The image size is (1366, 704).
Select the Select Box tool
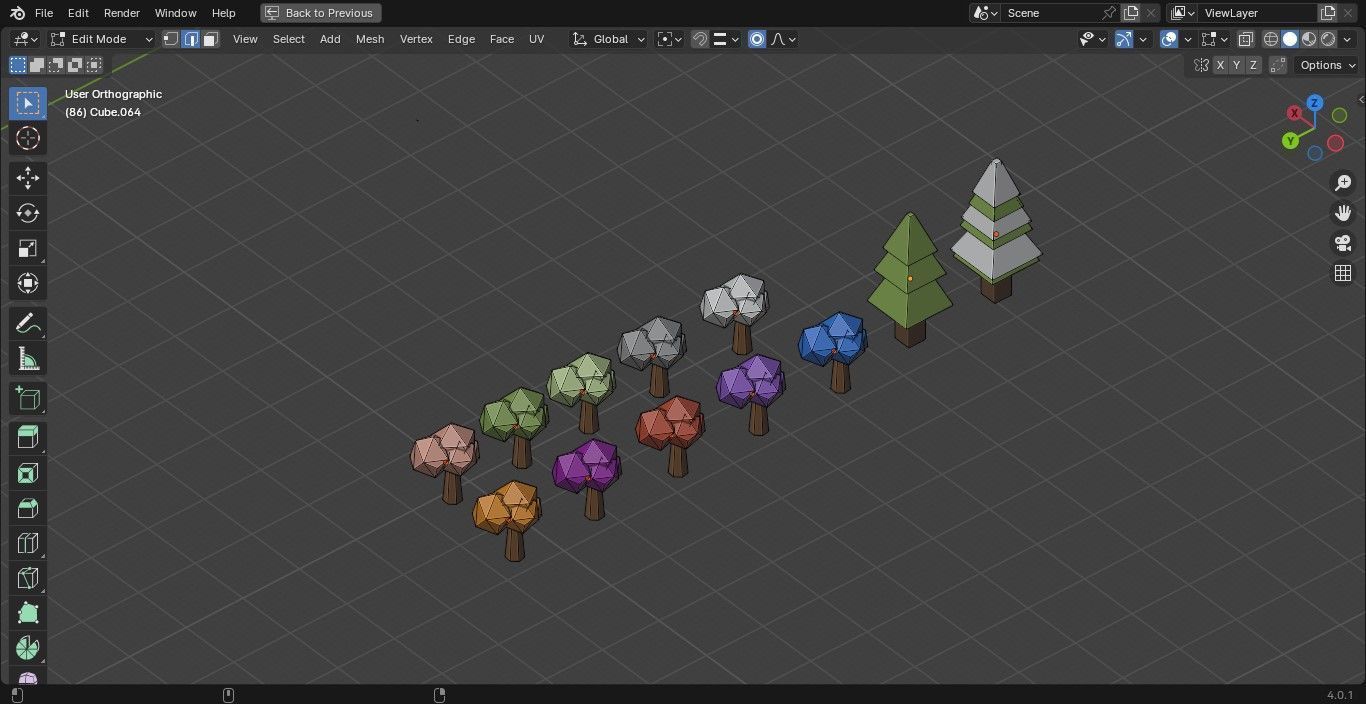tap(28, 103)
